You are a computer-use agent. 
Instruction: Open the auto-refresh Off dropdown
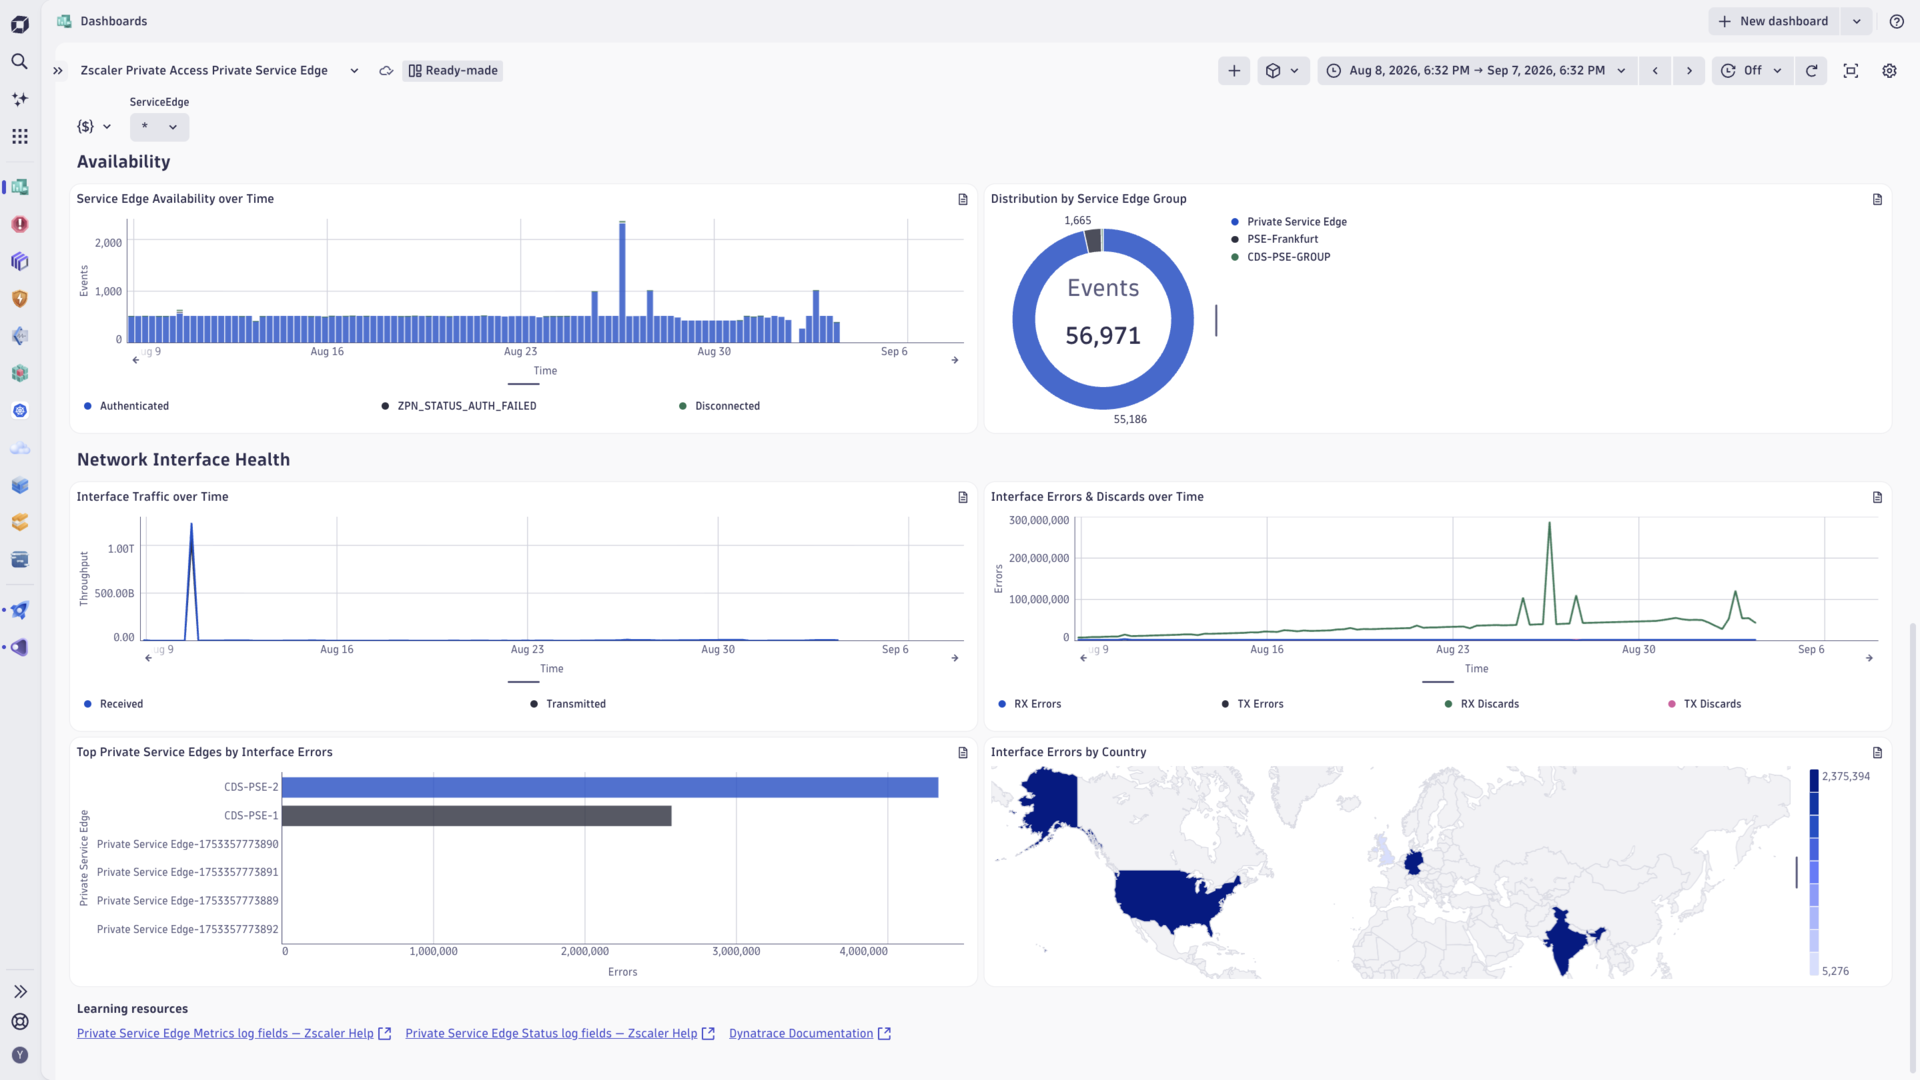point(1752,71)
